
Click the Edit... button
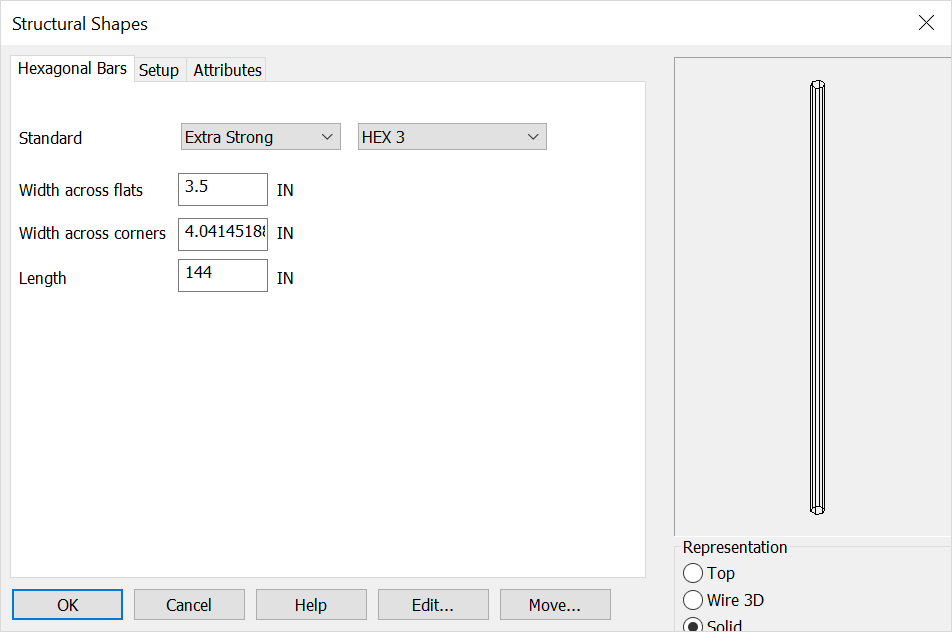[433, 604]
